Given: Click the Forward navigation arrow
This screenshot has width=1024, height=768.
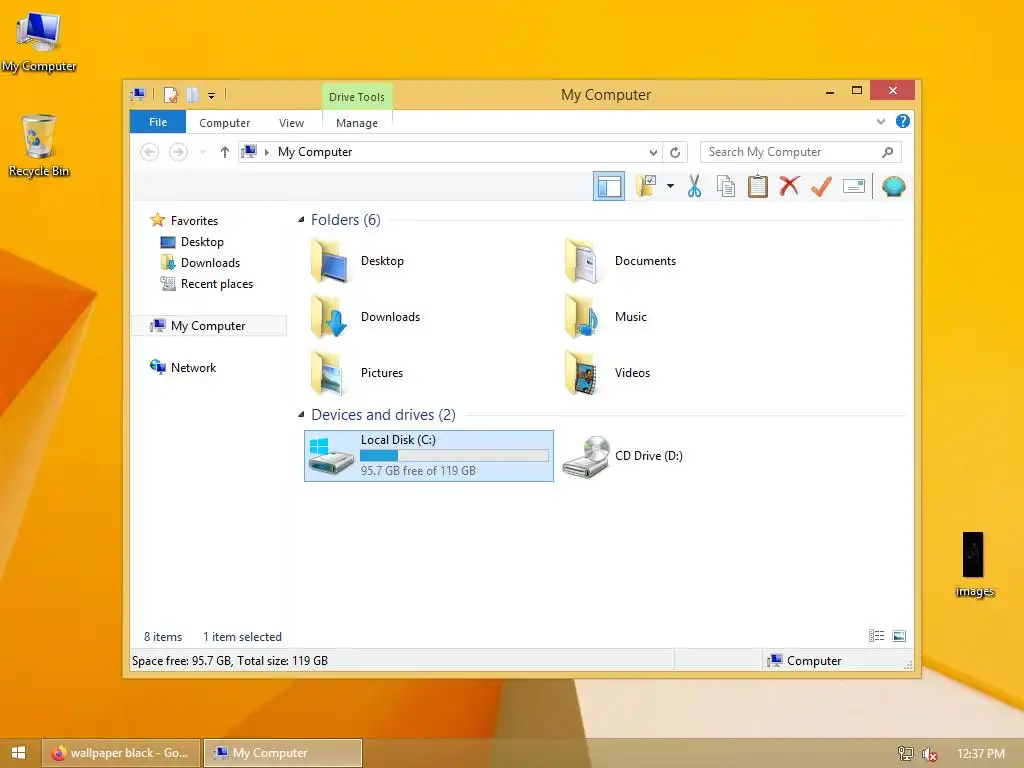Looking at the screenshot, I should pyautogui.click(x=178, y=152).
